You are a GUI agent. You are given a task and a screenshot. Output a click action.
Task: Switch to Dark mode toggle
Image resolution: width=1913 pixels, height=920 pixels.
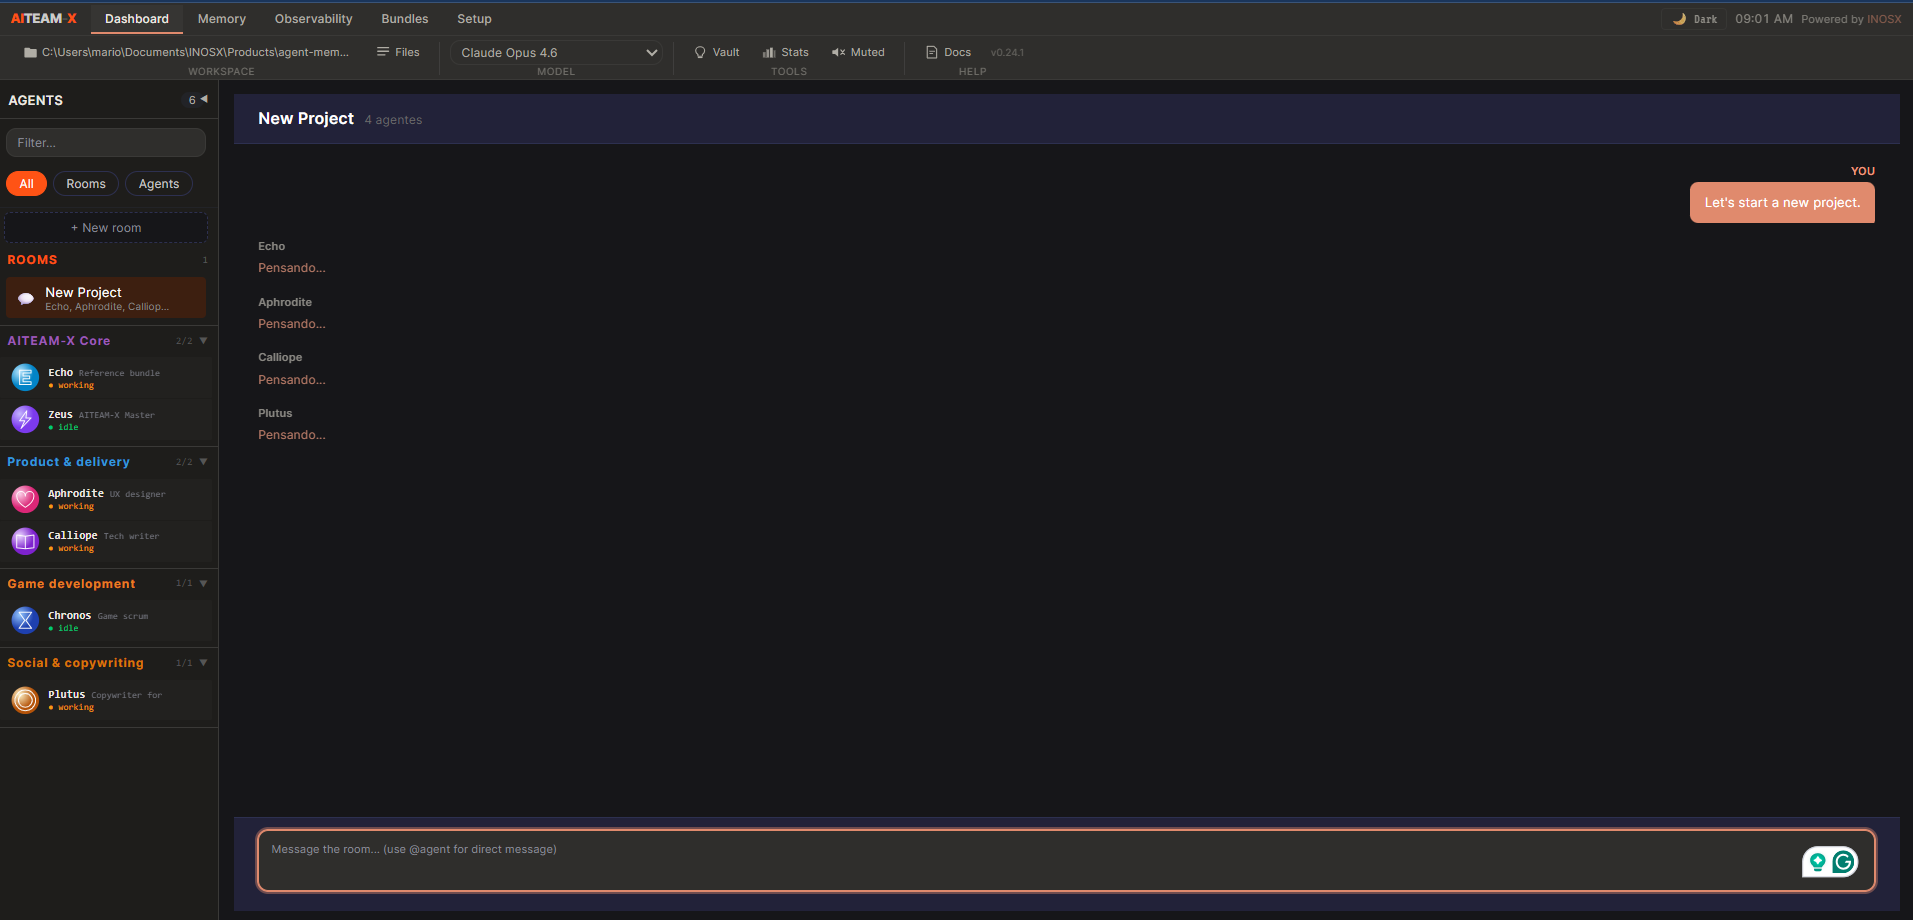pyautogui.click(x=1693, y=18)
